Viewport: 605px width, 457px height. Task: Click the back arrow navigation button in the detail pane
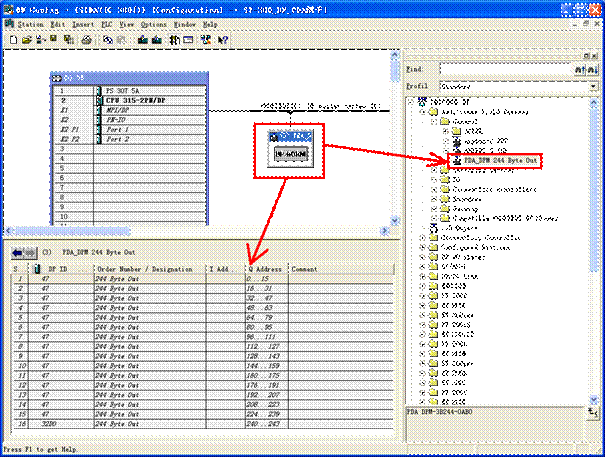coord(25,253)
